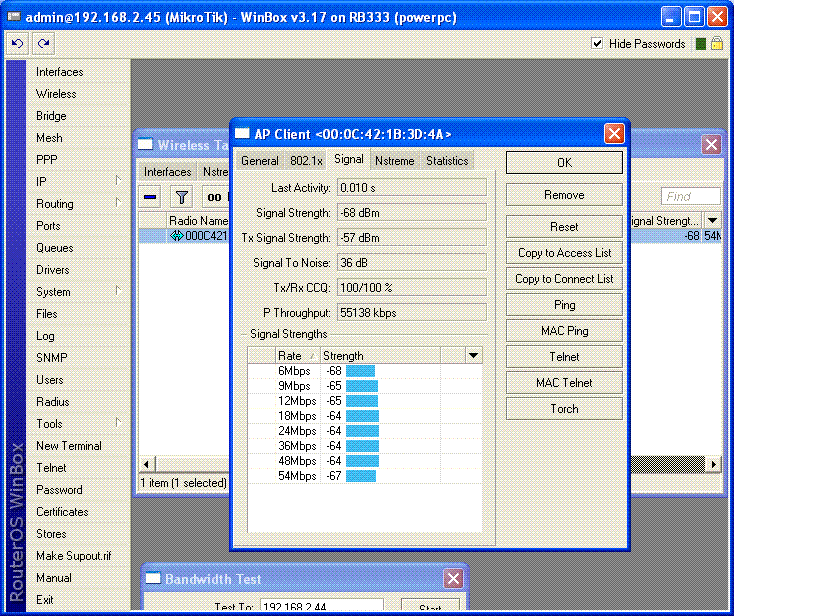Click the Reset button
Screen dimensions: 840x616
564,227
